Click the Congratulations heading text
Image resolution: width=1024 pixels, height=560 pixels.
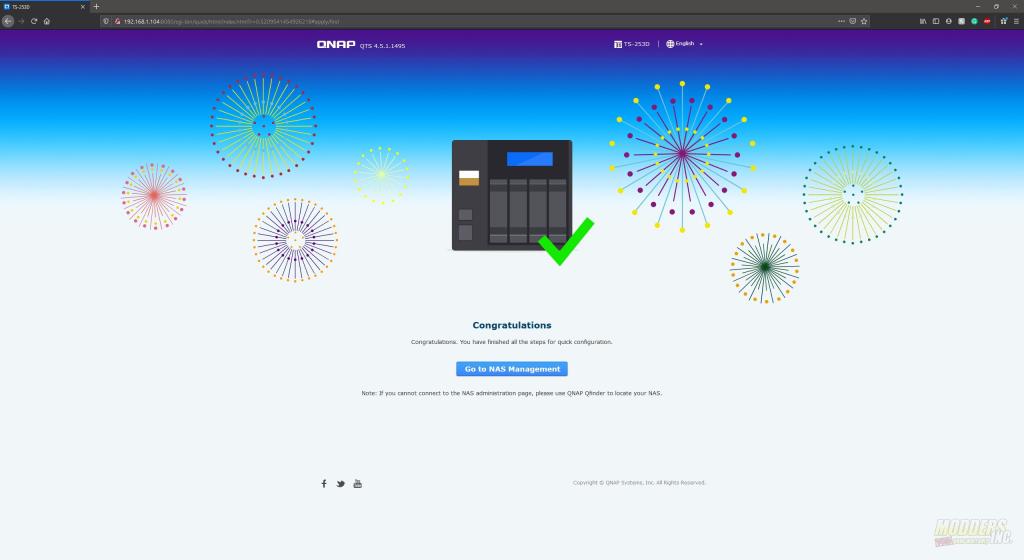tap(512, 325)
